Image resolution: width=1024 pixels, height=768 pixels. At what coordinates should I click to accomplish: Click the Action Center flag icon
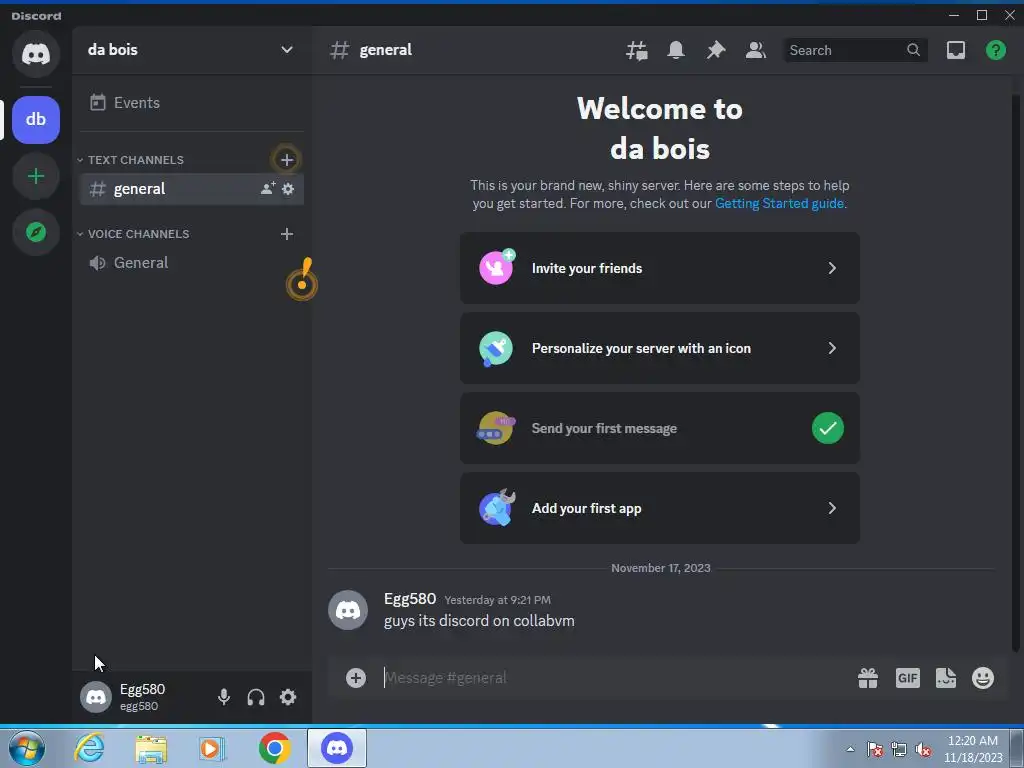click(874, 749)
